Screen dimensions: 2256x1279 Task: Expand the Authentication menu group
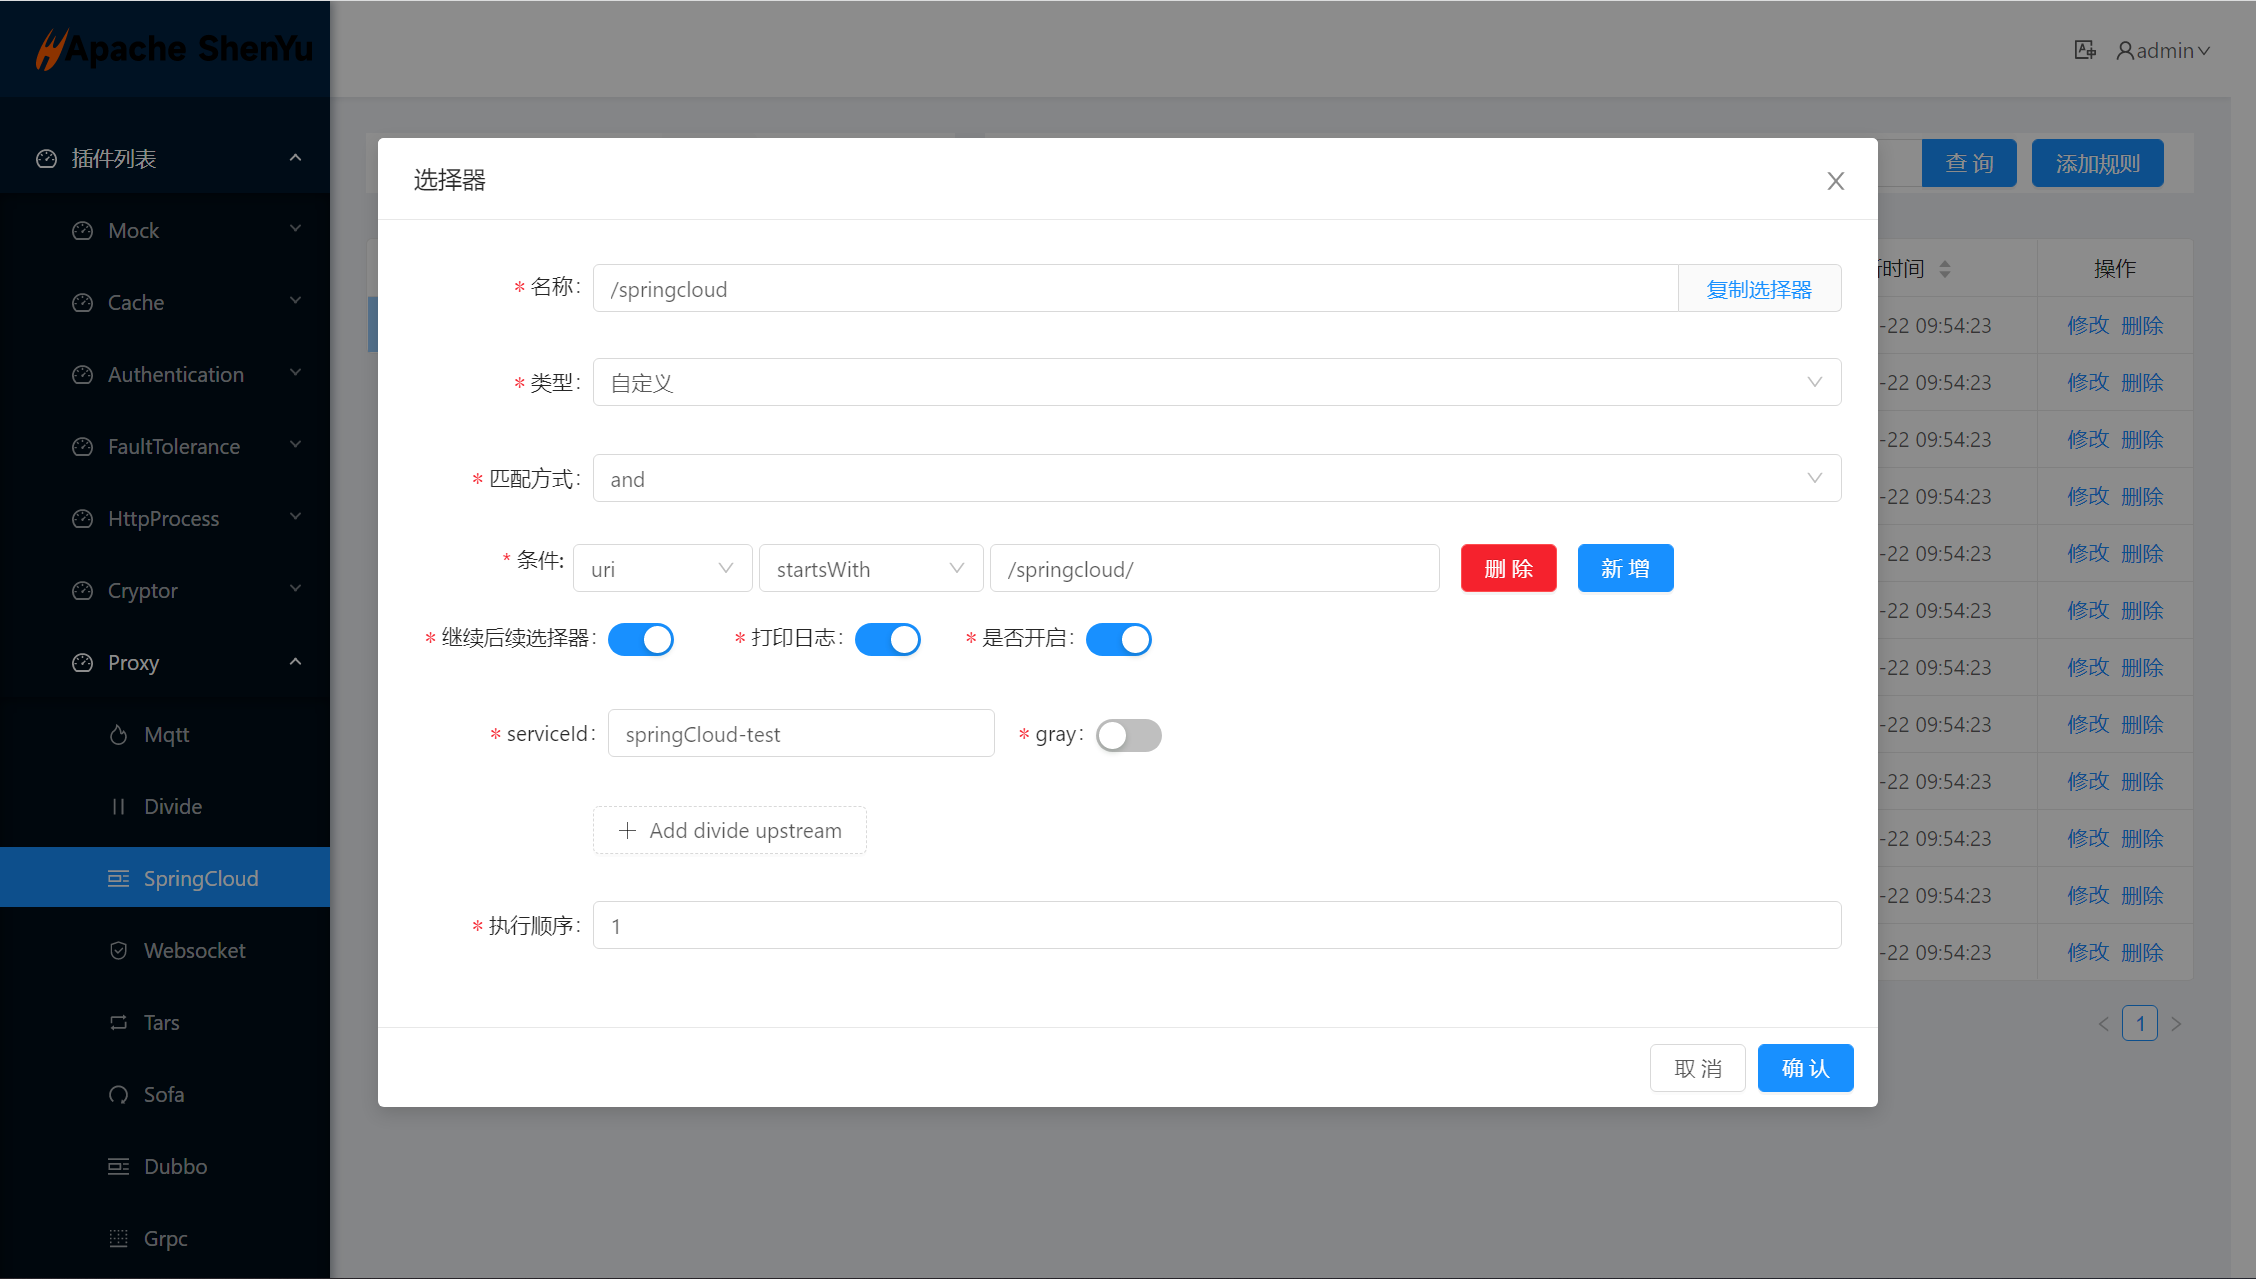[175, 375]
